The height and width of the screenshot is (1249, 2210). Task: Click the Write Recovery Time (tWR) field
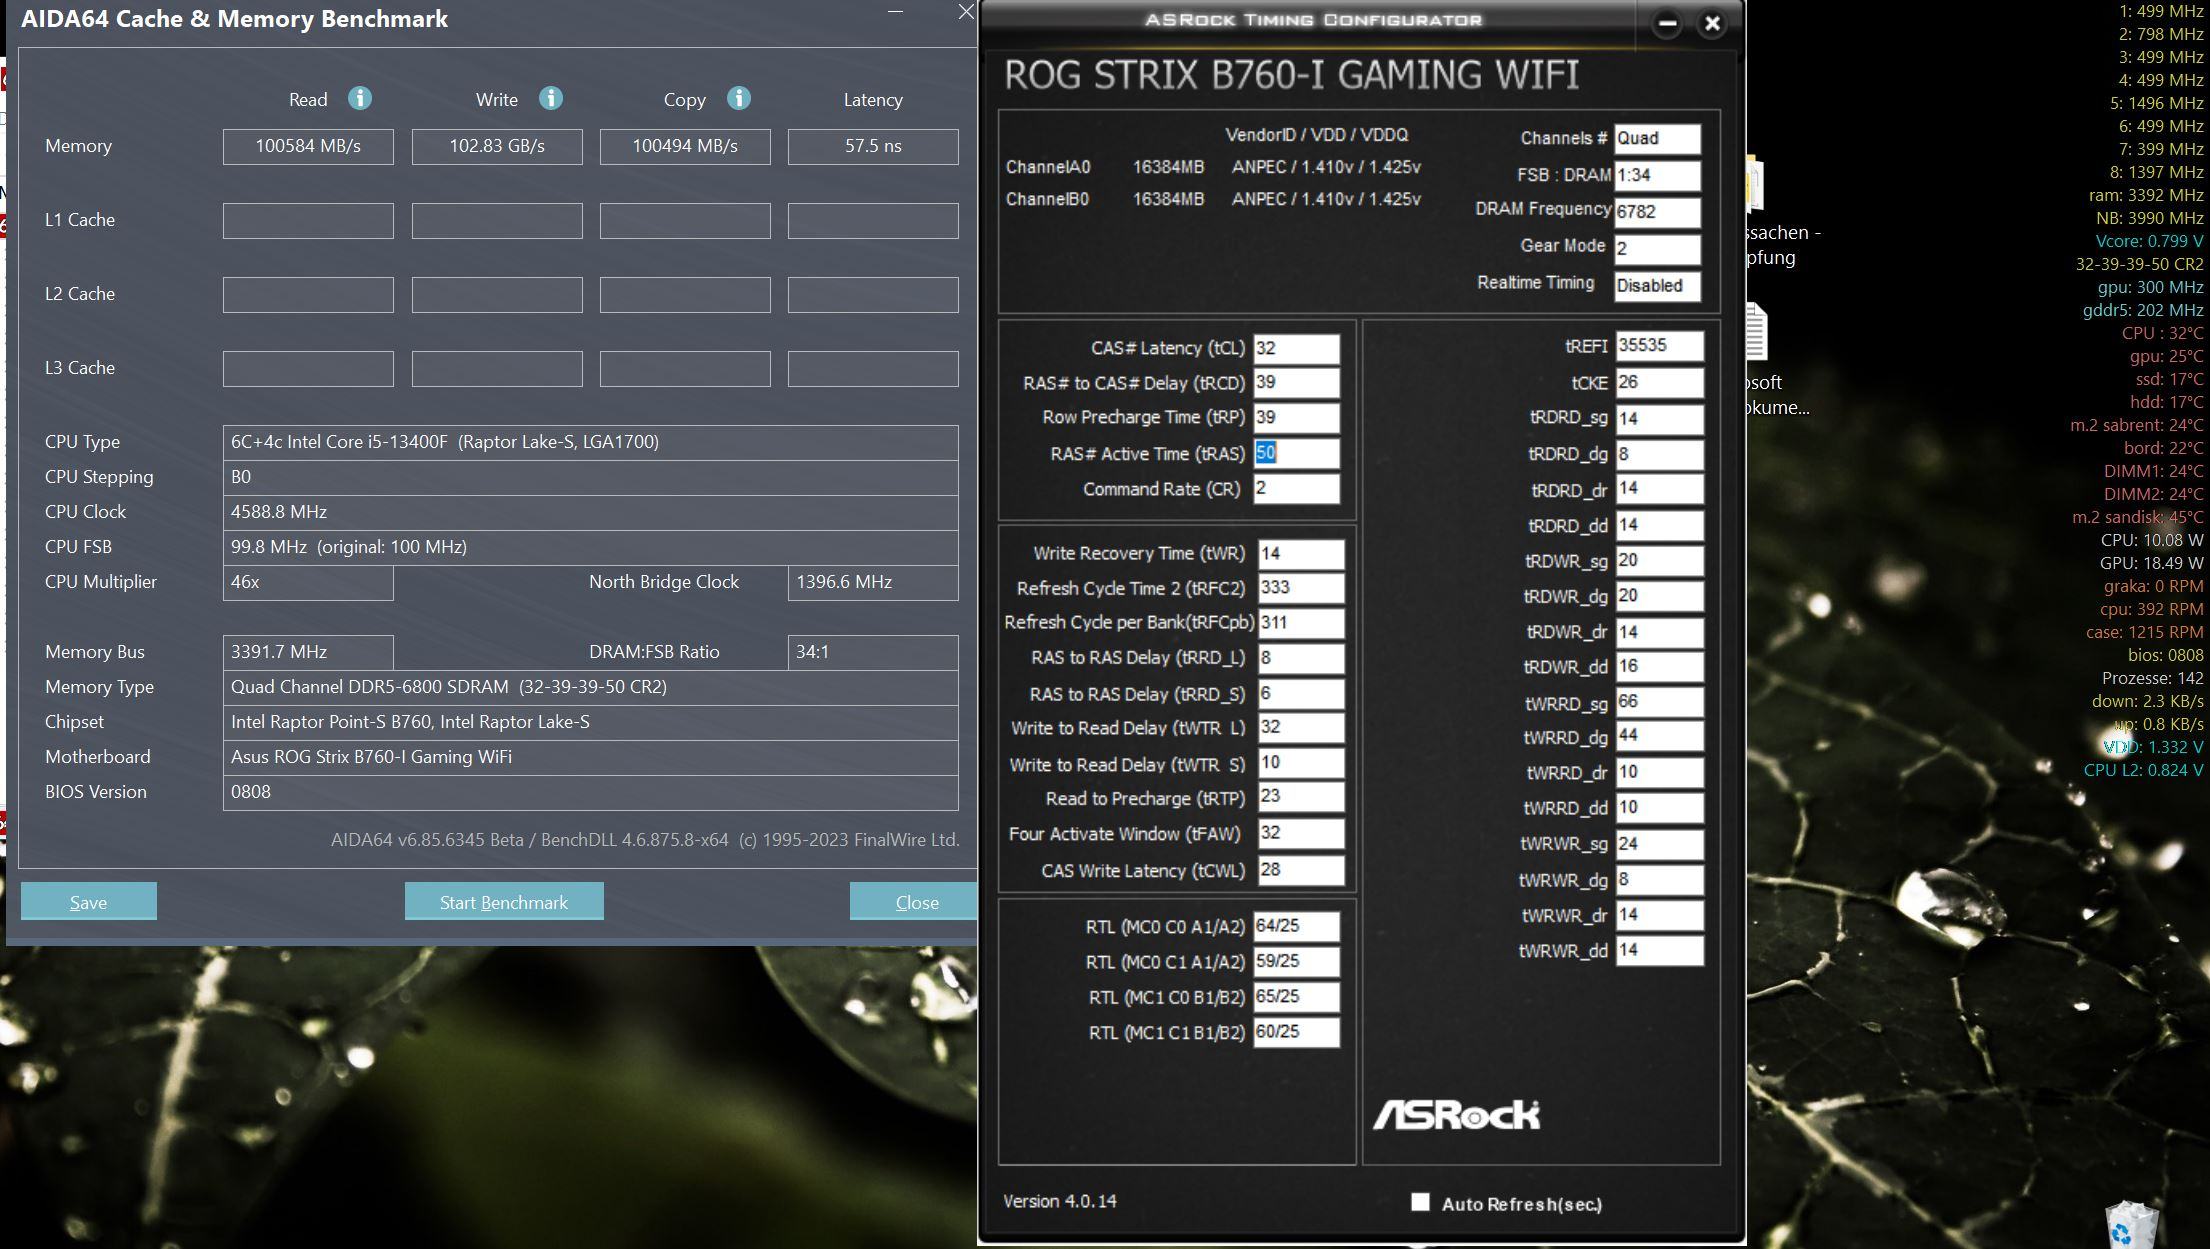tap(1301, 554)
